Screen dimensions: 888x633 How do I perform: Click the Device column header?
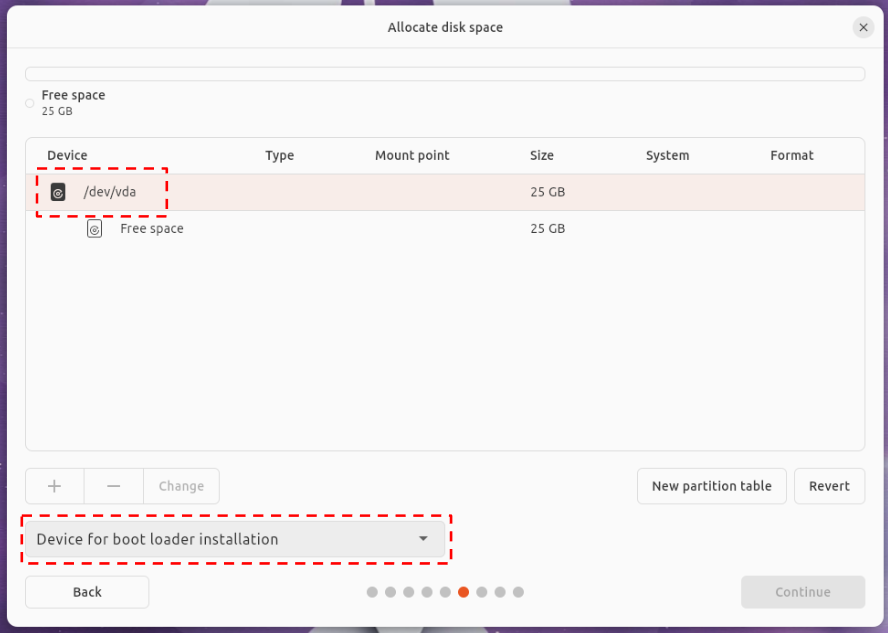click(66, 155)
